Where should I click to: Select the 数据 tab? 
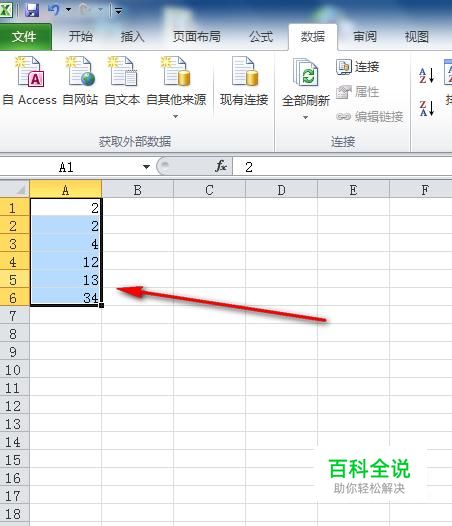tap(313, 37)
